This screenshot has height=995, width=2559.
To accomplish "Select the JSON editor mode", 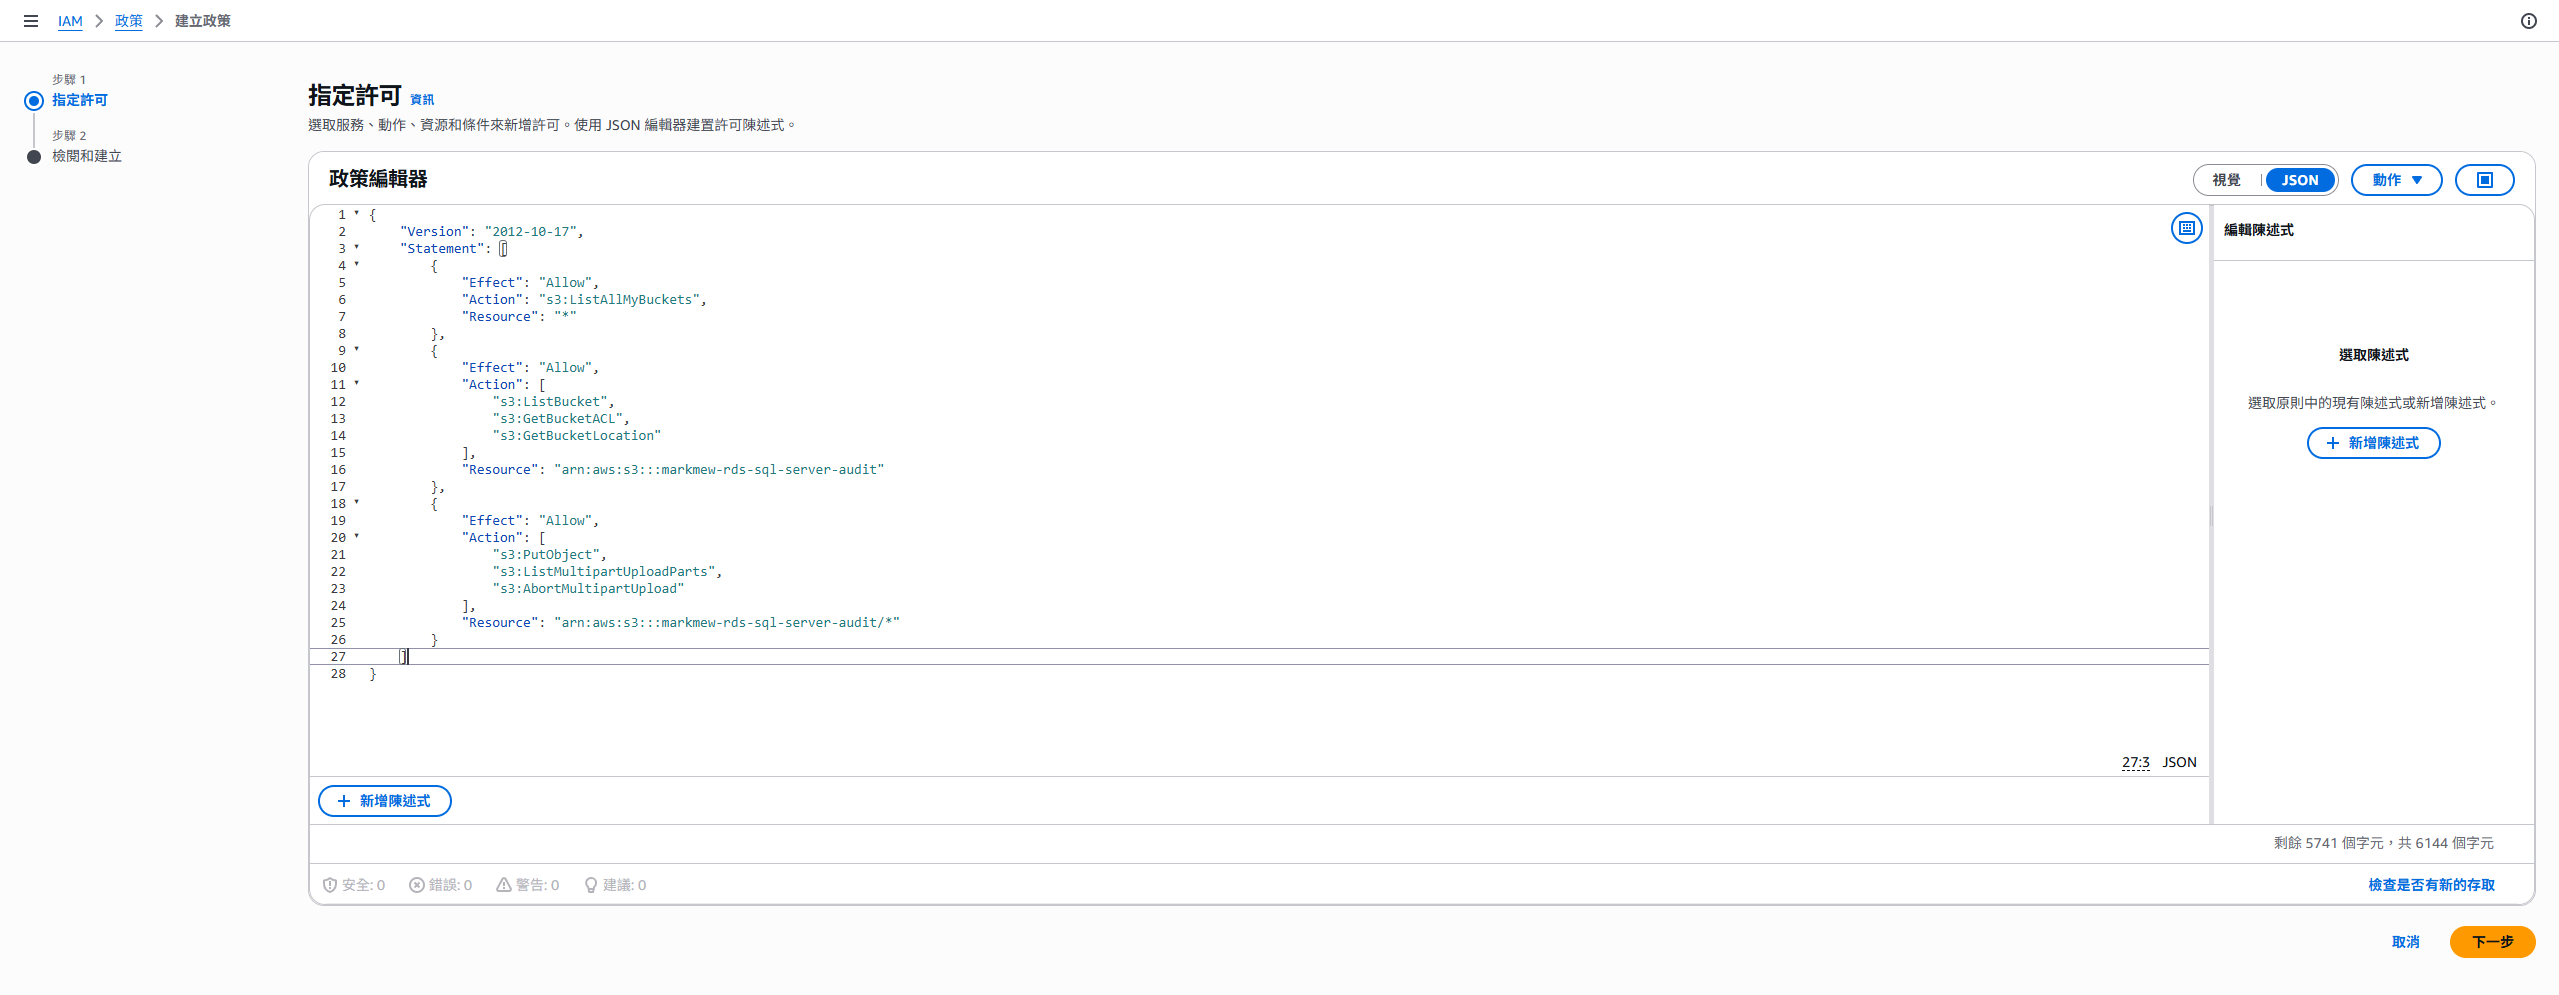I will (2299, 180).
